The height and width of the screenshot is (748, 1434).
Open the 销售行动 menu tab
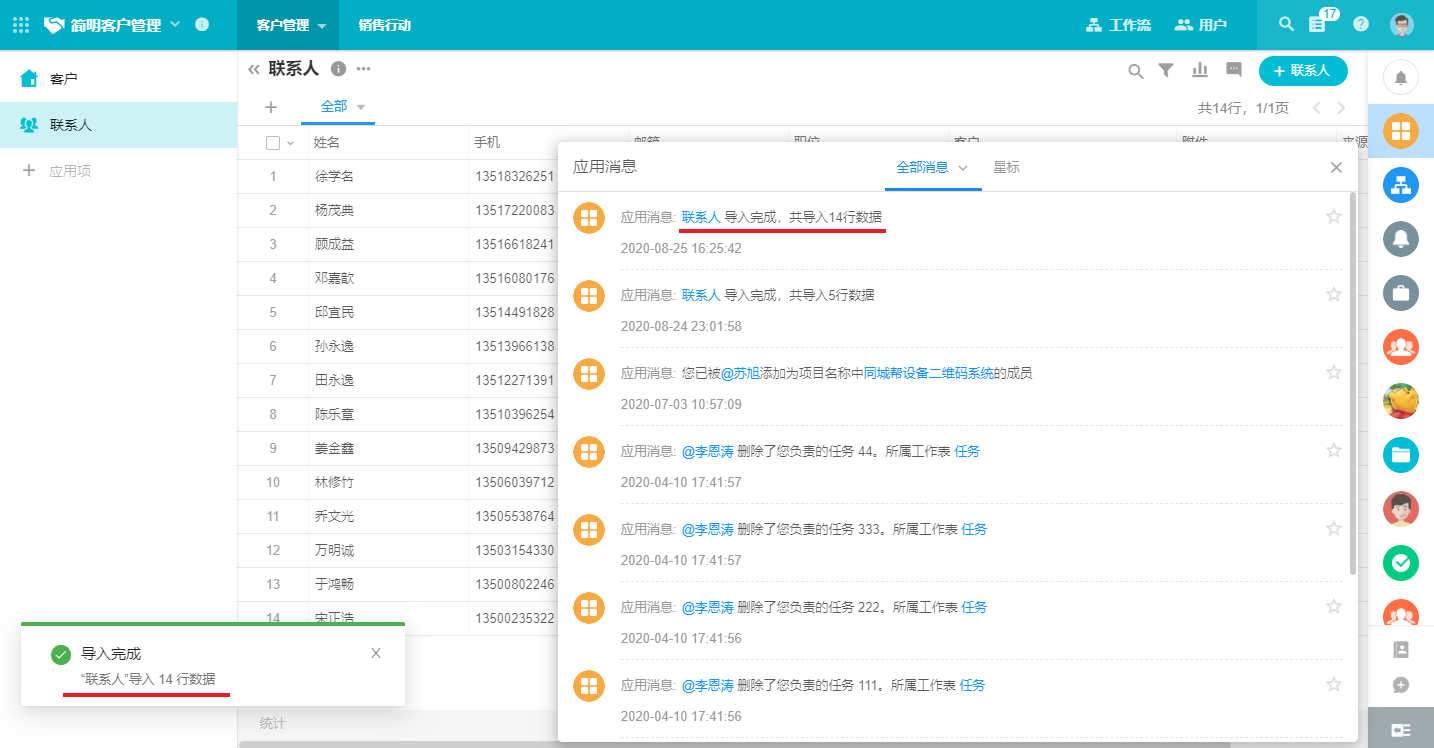click(x=385, y=25)
